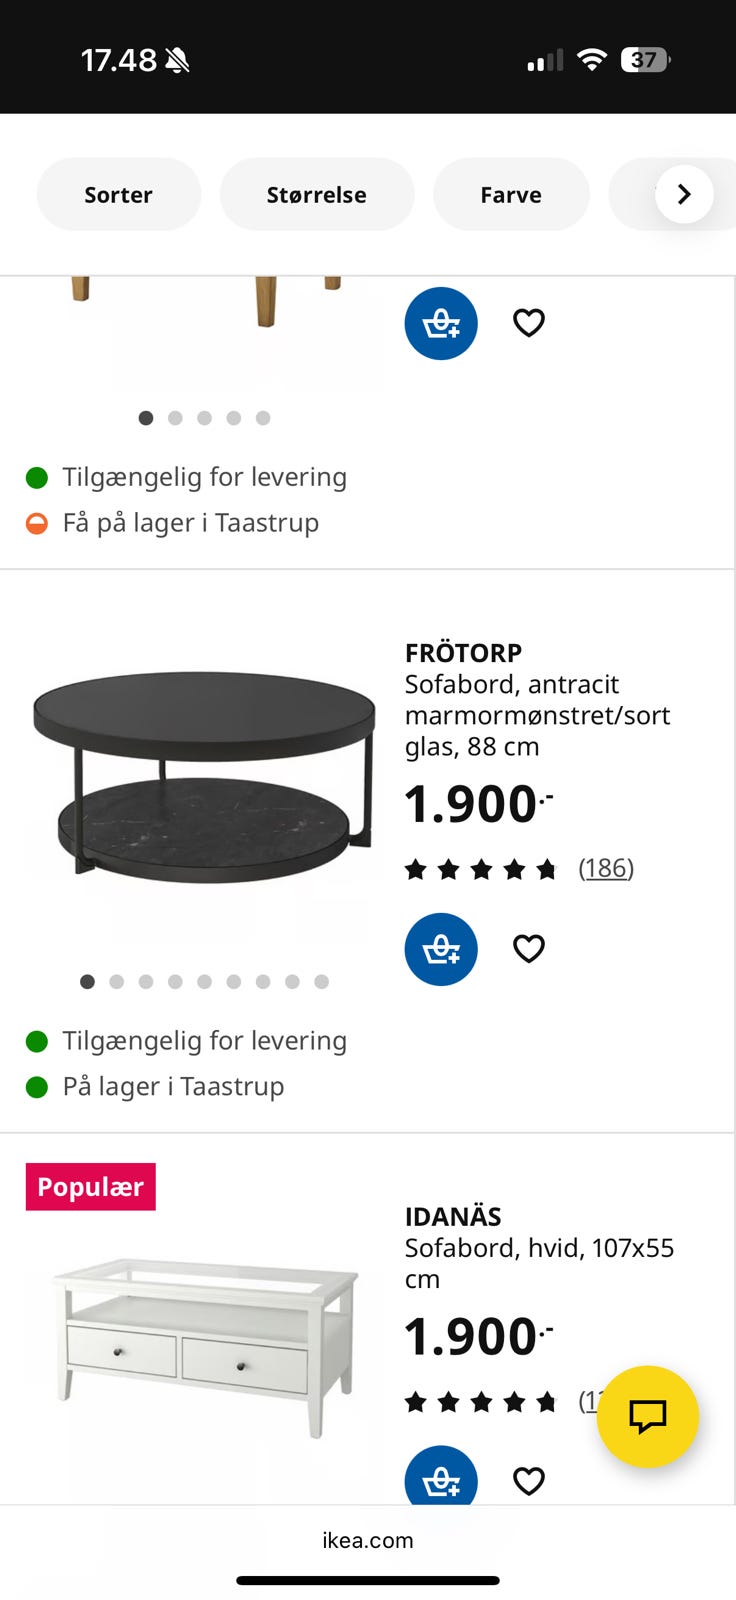Screen dimensions: 736x1600
Task: Tap the ikea.com address bar
Action: point(368,1540)
